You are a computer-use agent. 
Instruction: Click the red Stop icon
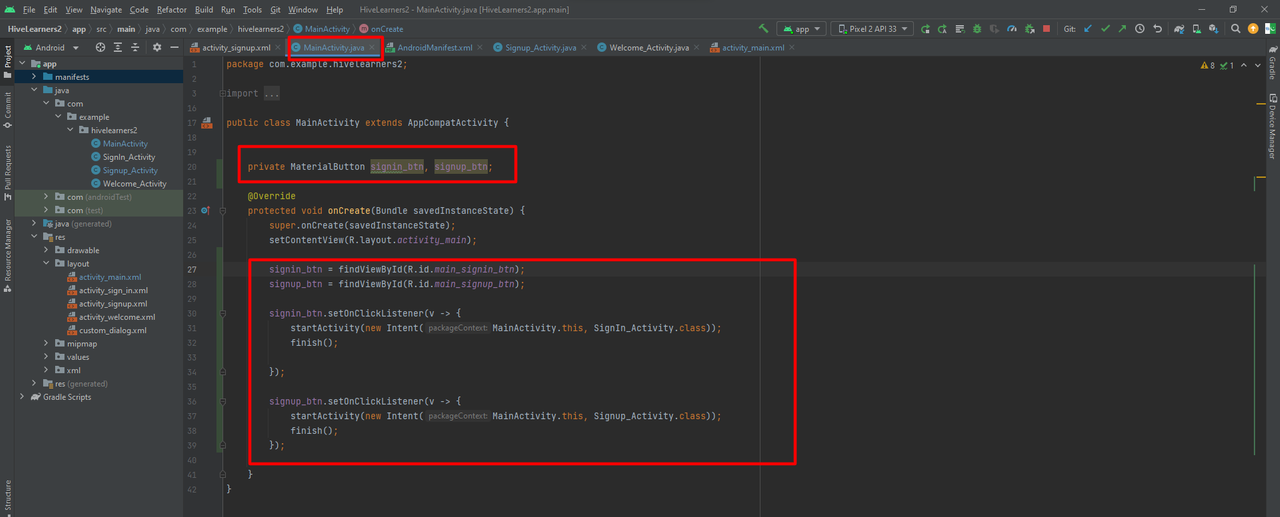coord(1046,29)
